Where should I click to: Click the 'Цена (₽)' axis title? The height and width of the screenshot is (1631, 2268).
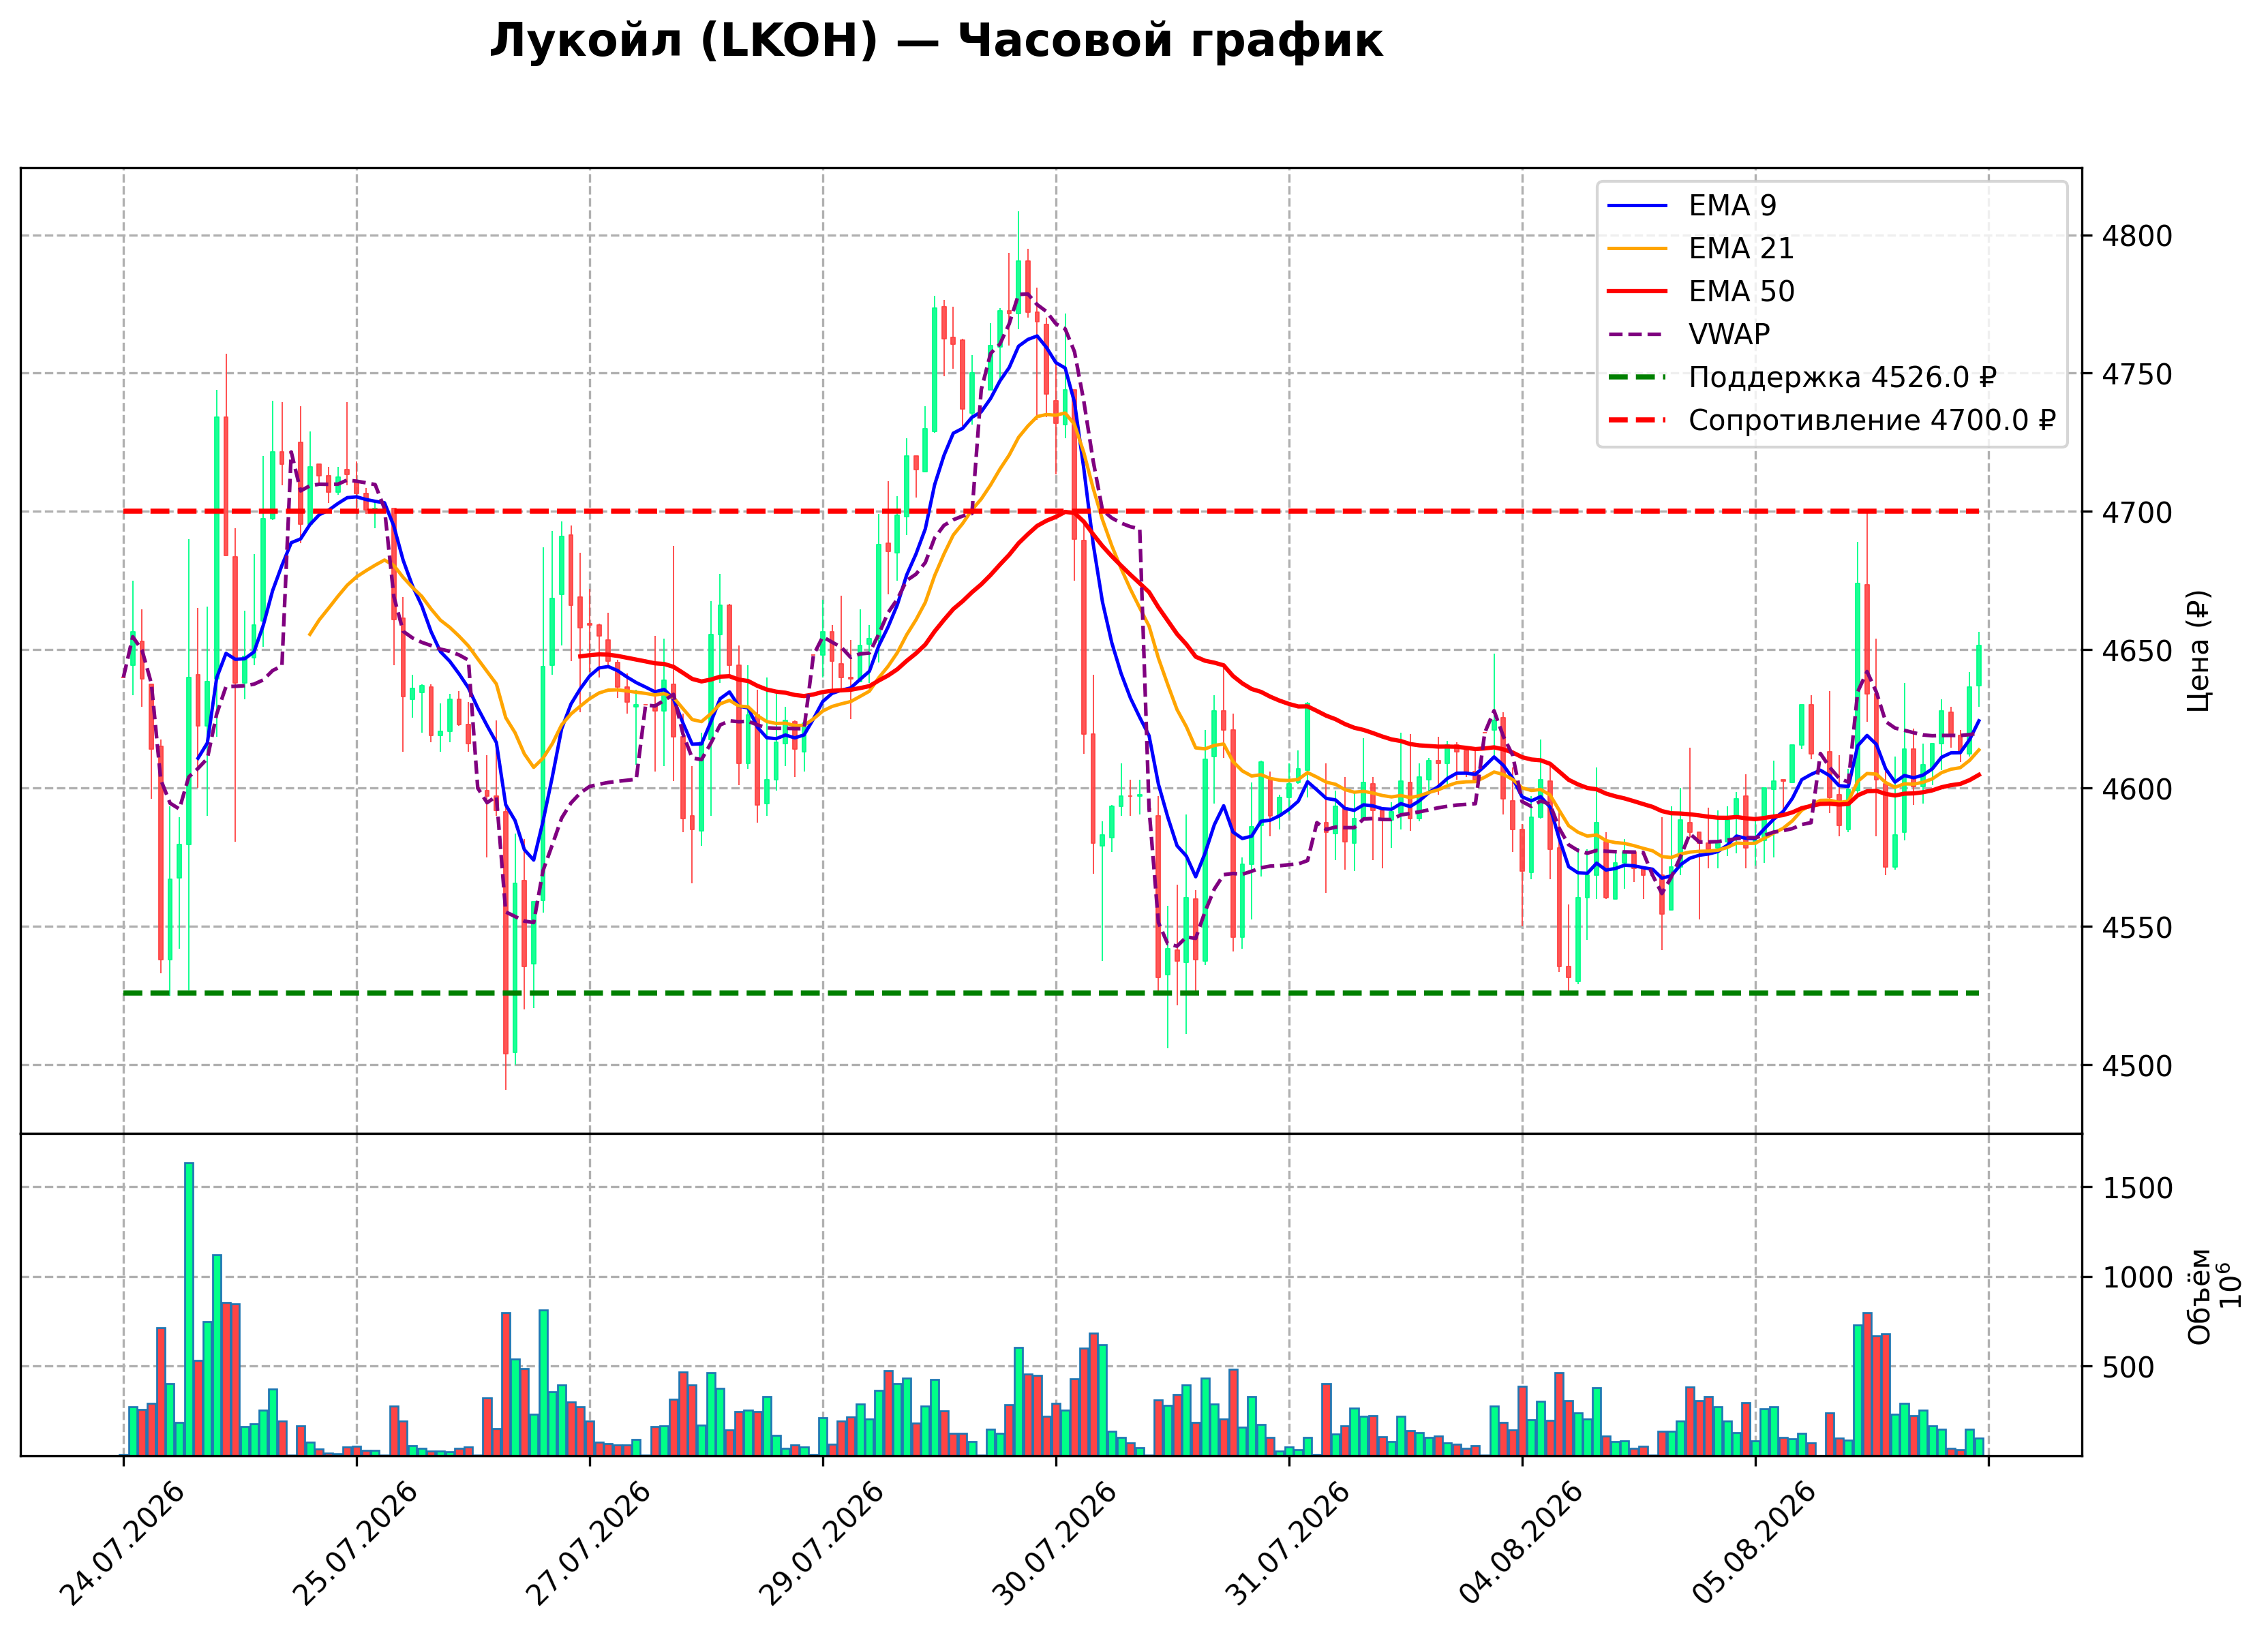[2199, 651]
